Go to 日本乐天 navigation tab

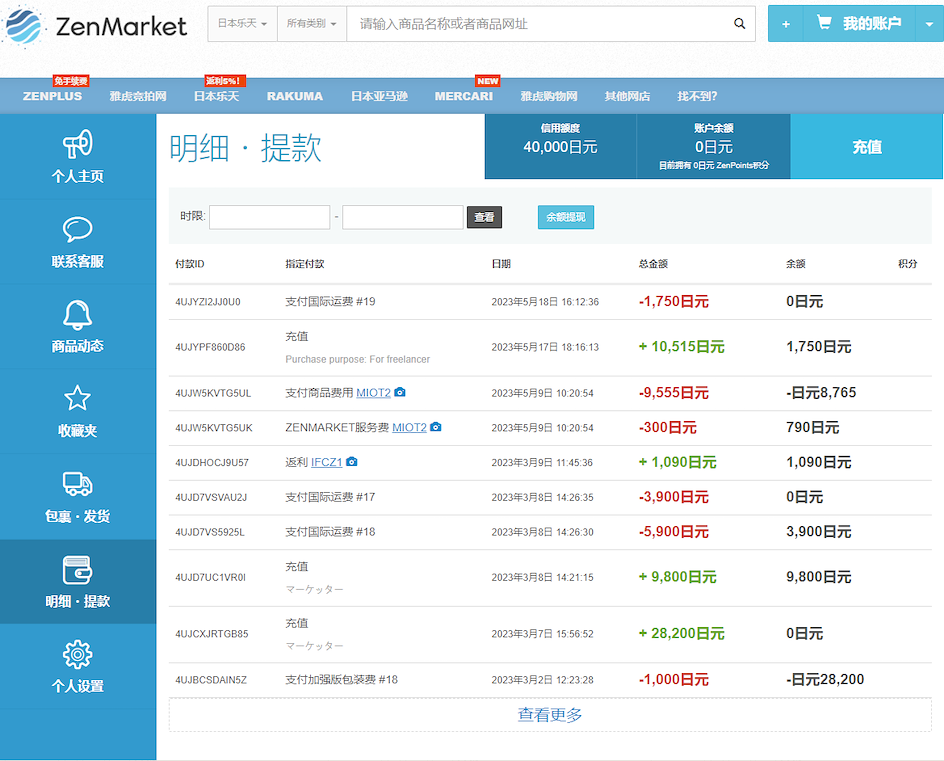coord(217,96)
